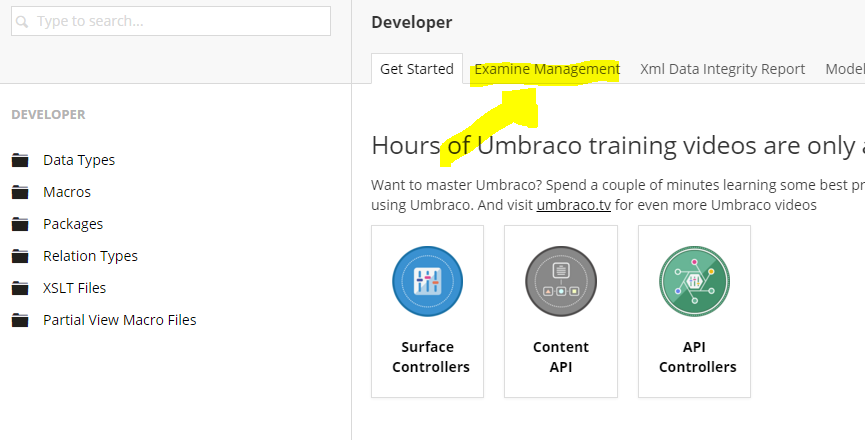
Task: Switch to the Get Started tab
Action: (x=417, y=69)
